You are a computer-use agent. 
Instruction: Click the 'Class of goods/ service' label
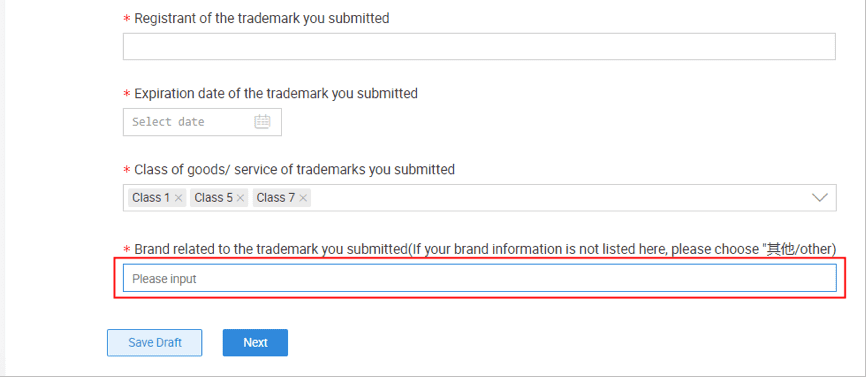click(x=294, y=169)
